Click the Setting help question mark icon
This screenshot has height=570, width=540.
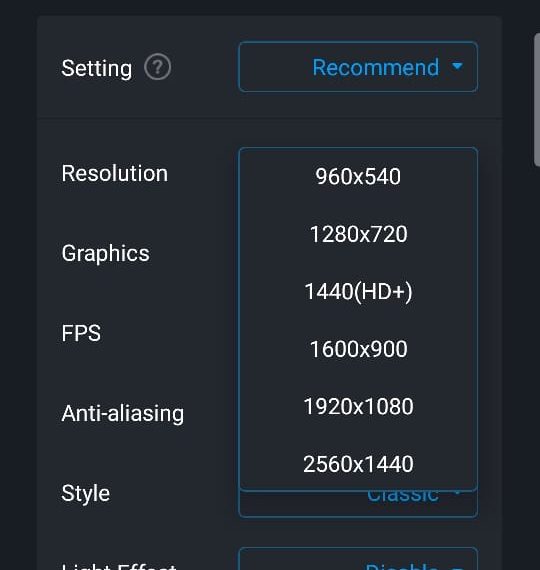[x=157, y=67]
